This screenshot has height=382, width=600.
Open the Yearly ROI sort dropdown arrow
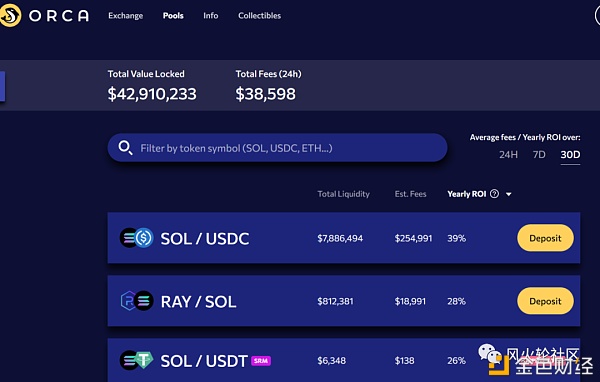pos(509,194)
